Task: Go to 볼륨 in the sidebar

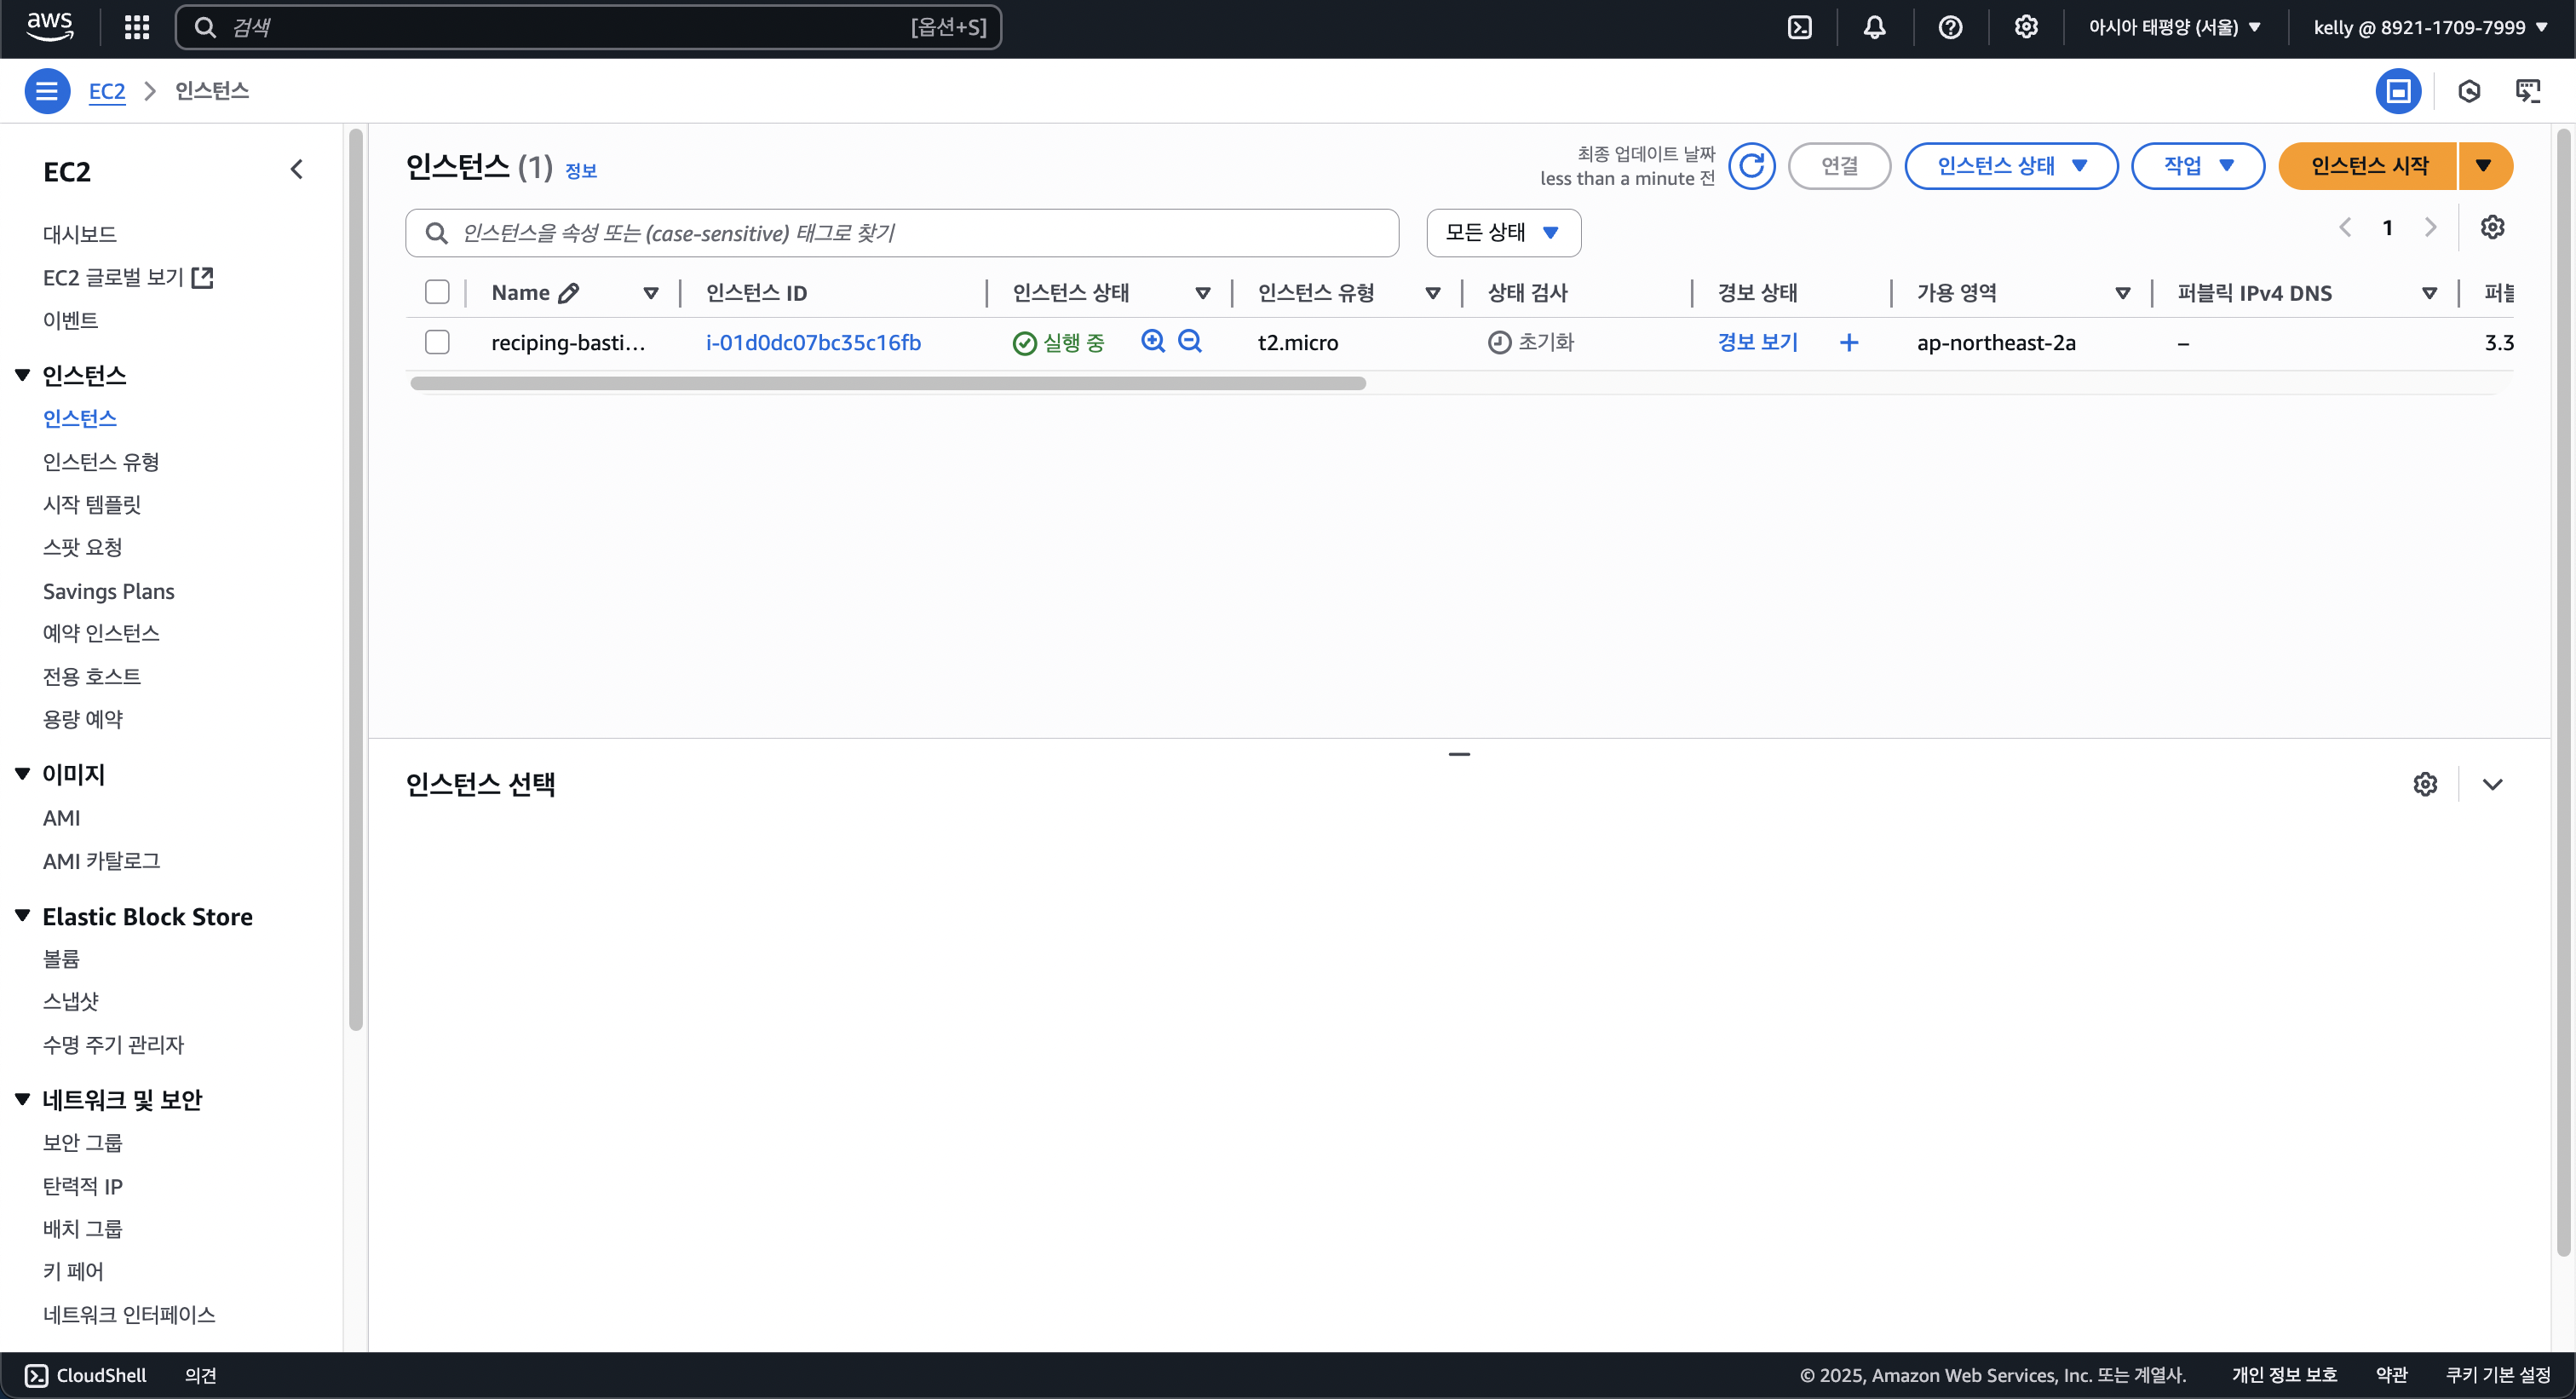Action: 61,958
